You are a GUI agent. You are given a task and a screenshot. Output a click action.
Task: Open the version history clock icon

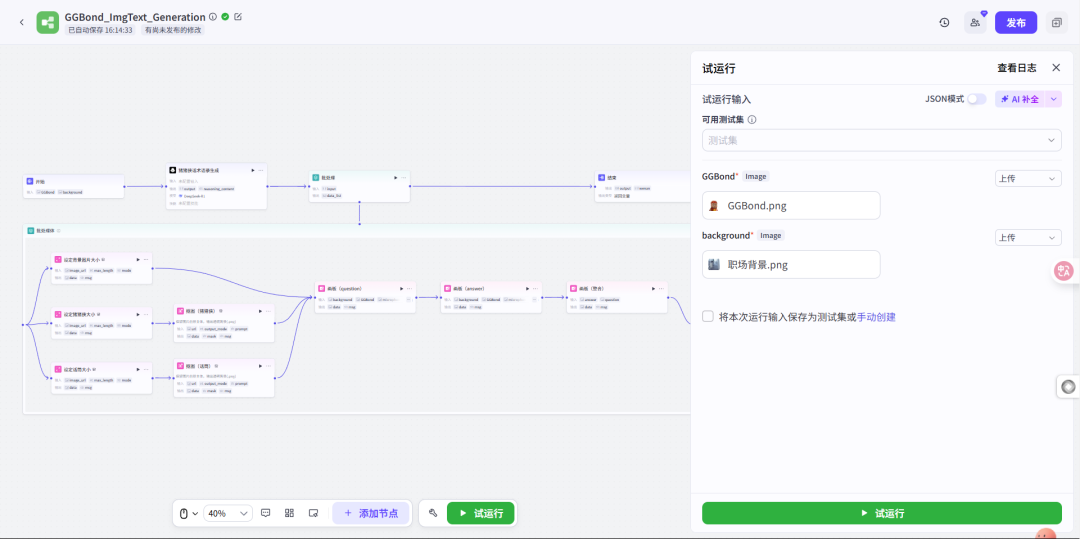944,23
